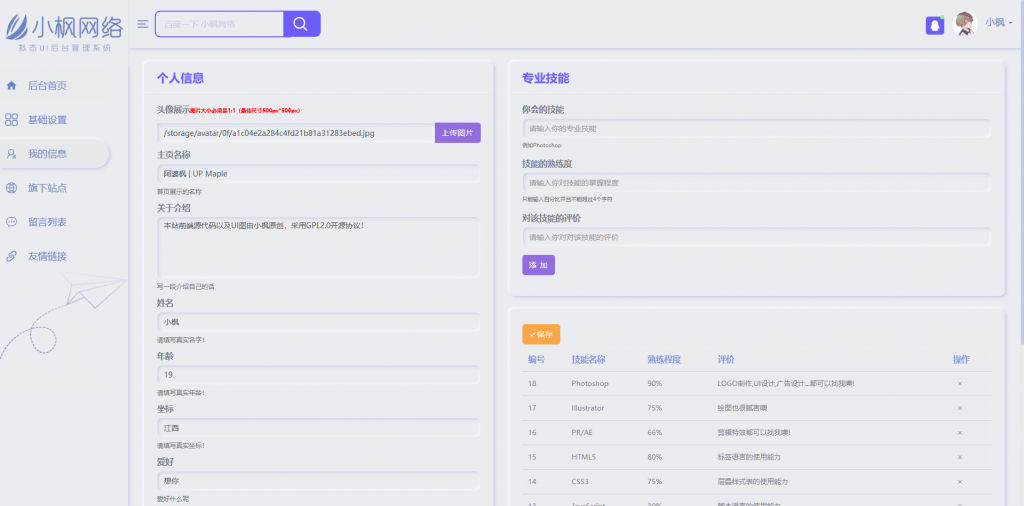Image resolution: width=1024 pixels, height=506 pixels.
Task: Click the user icon beside 我的信息
Action: tap(11, 154)
